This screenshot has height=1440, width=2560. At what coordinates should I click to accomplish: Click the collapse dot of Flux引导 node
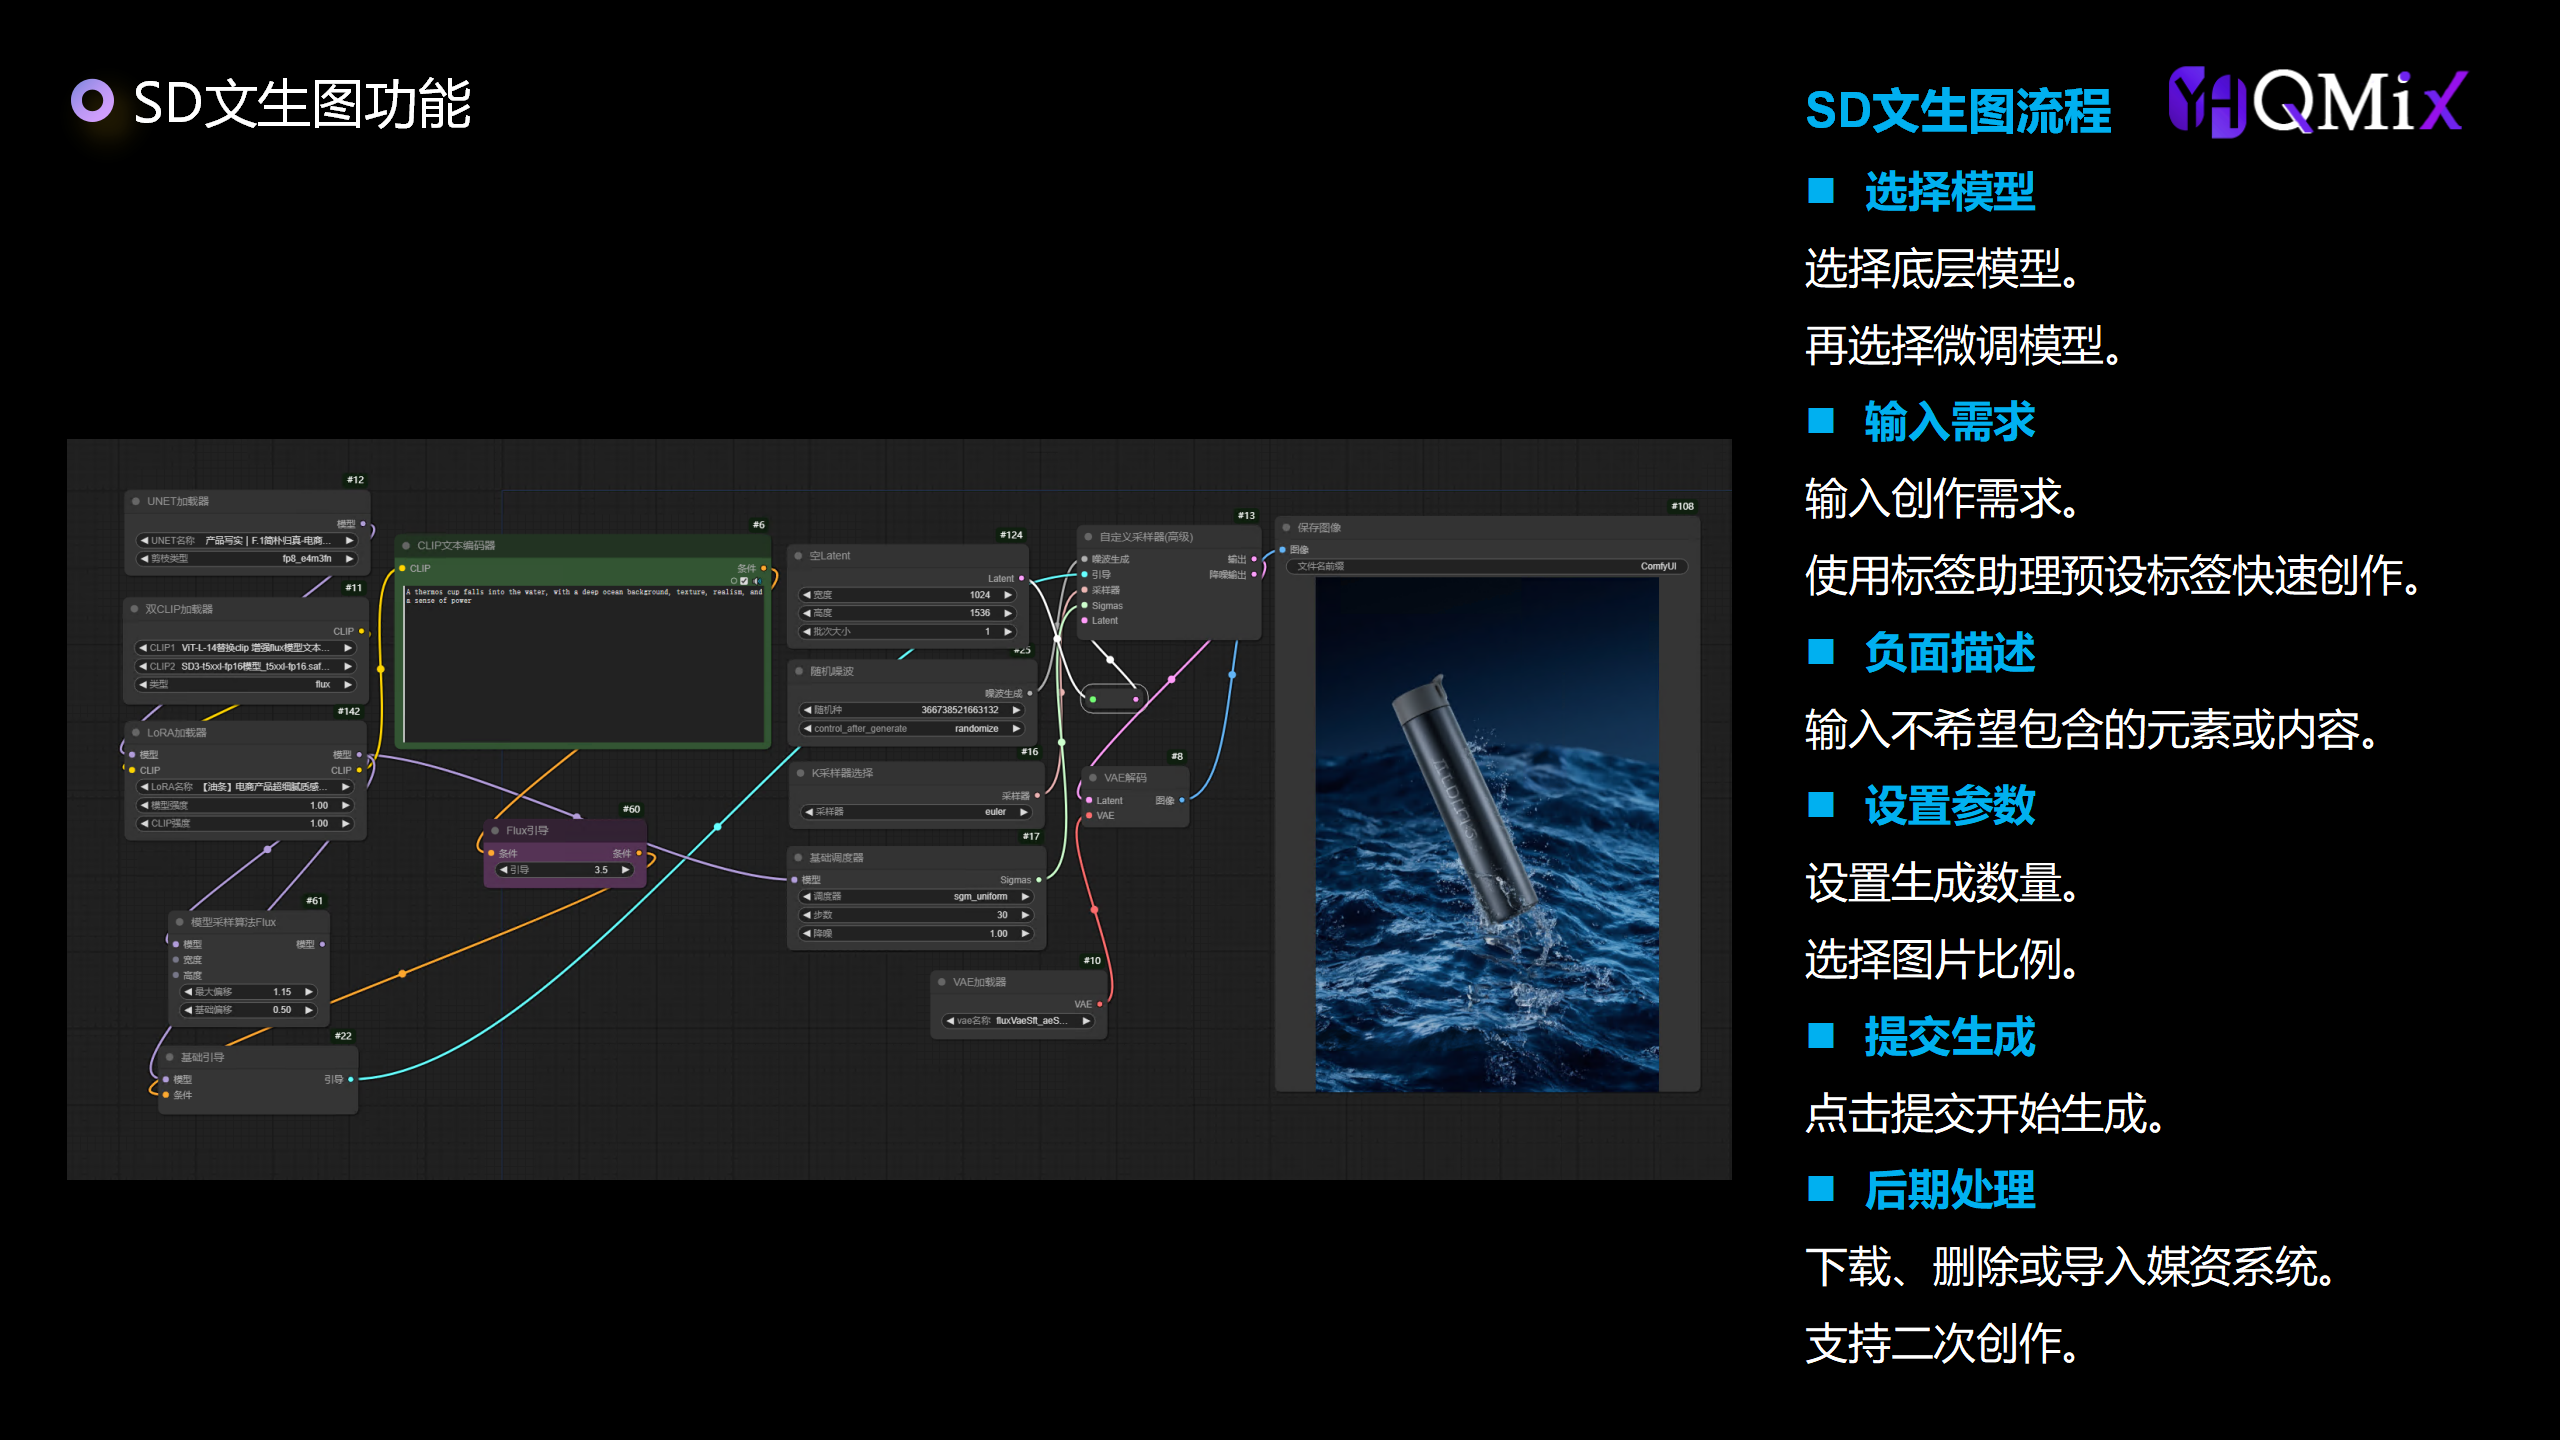[x=495, y=830]
